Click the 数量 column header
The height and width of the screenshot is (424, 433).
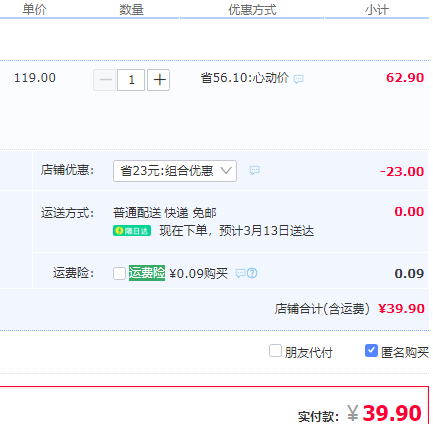(131, 10)
